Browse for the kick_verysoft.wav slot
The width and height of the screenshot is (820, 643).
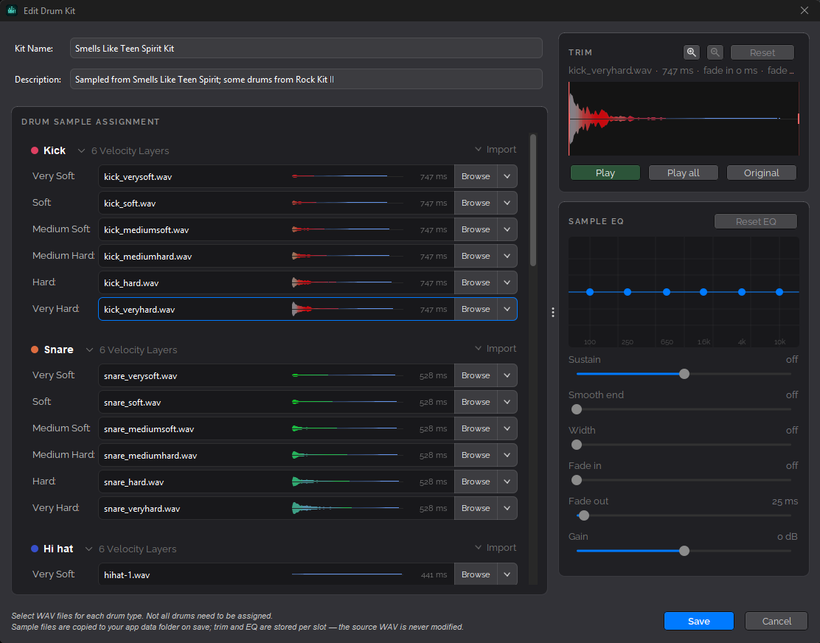(x=475, y=177)
